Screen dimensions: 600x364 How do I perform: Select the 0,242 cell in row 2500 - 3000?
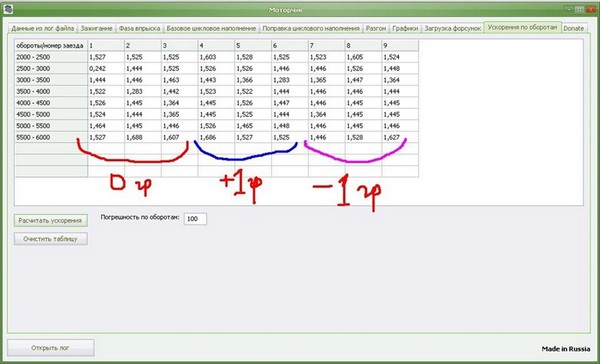(106, 69)
